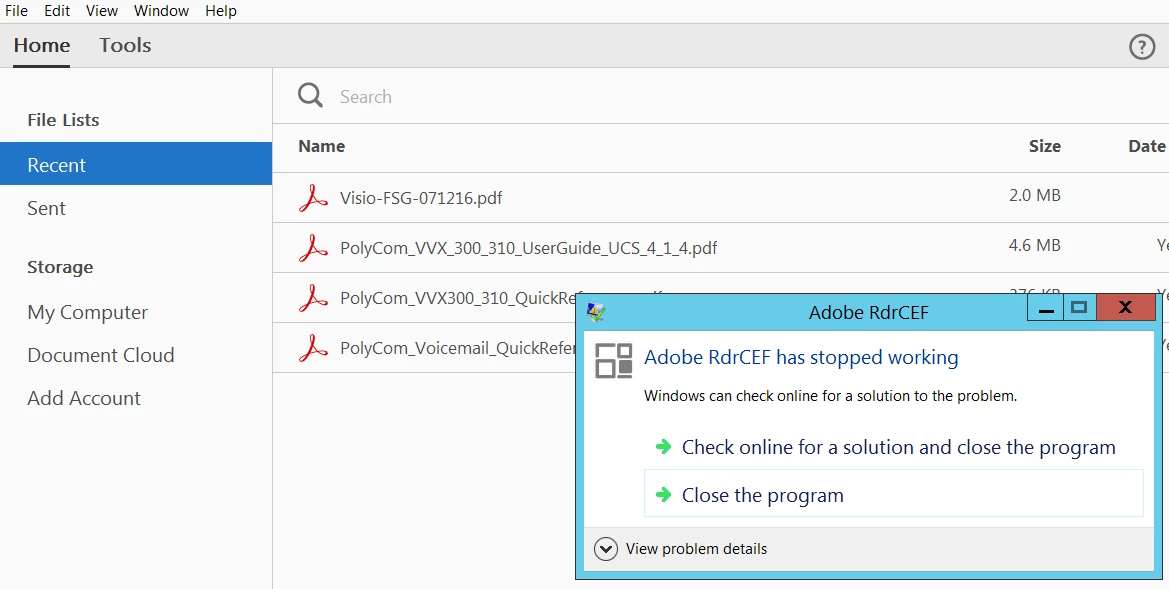Click the Adobe RdrCEF application icon in dialog
The height and width of the screenshot is (589, 1169).
pos(614,360)
